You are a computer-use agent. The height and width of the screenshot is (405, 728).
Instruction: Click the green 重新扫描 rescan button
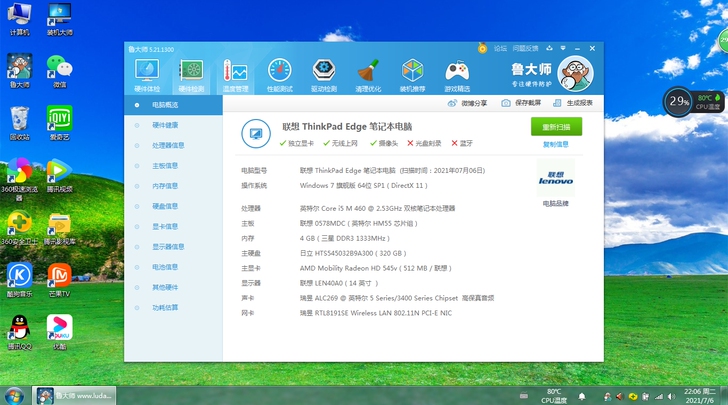556,126
